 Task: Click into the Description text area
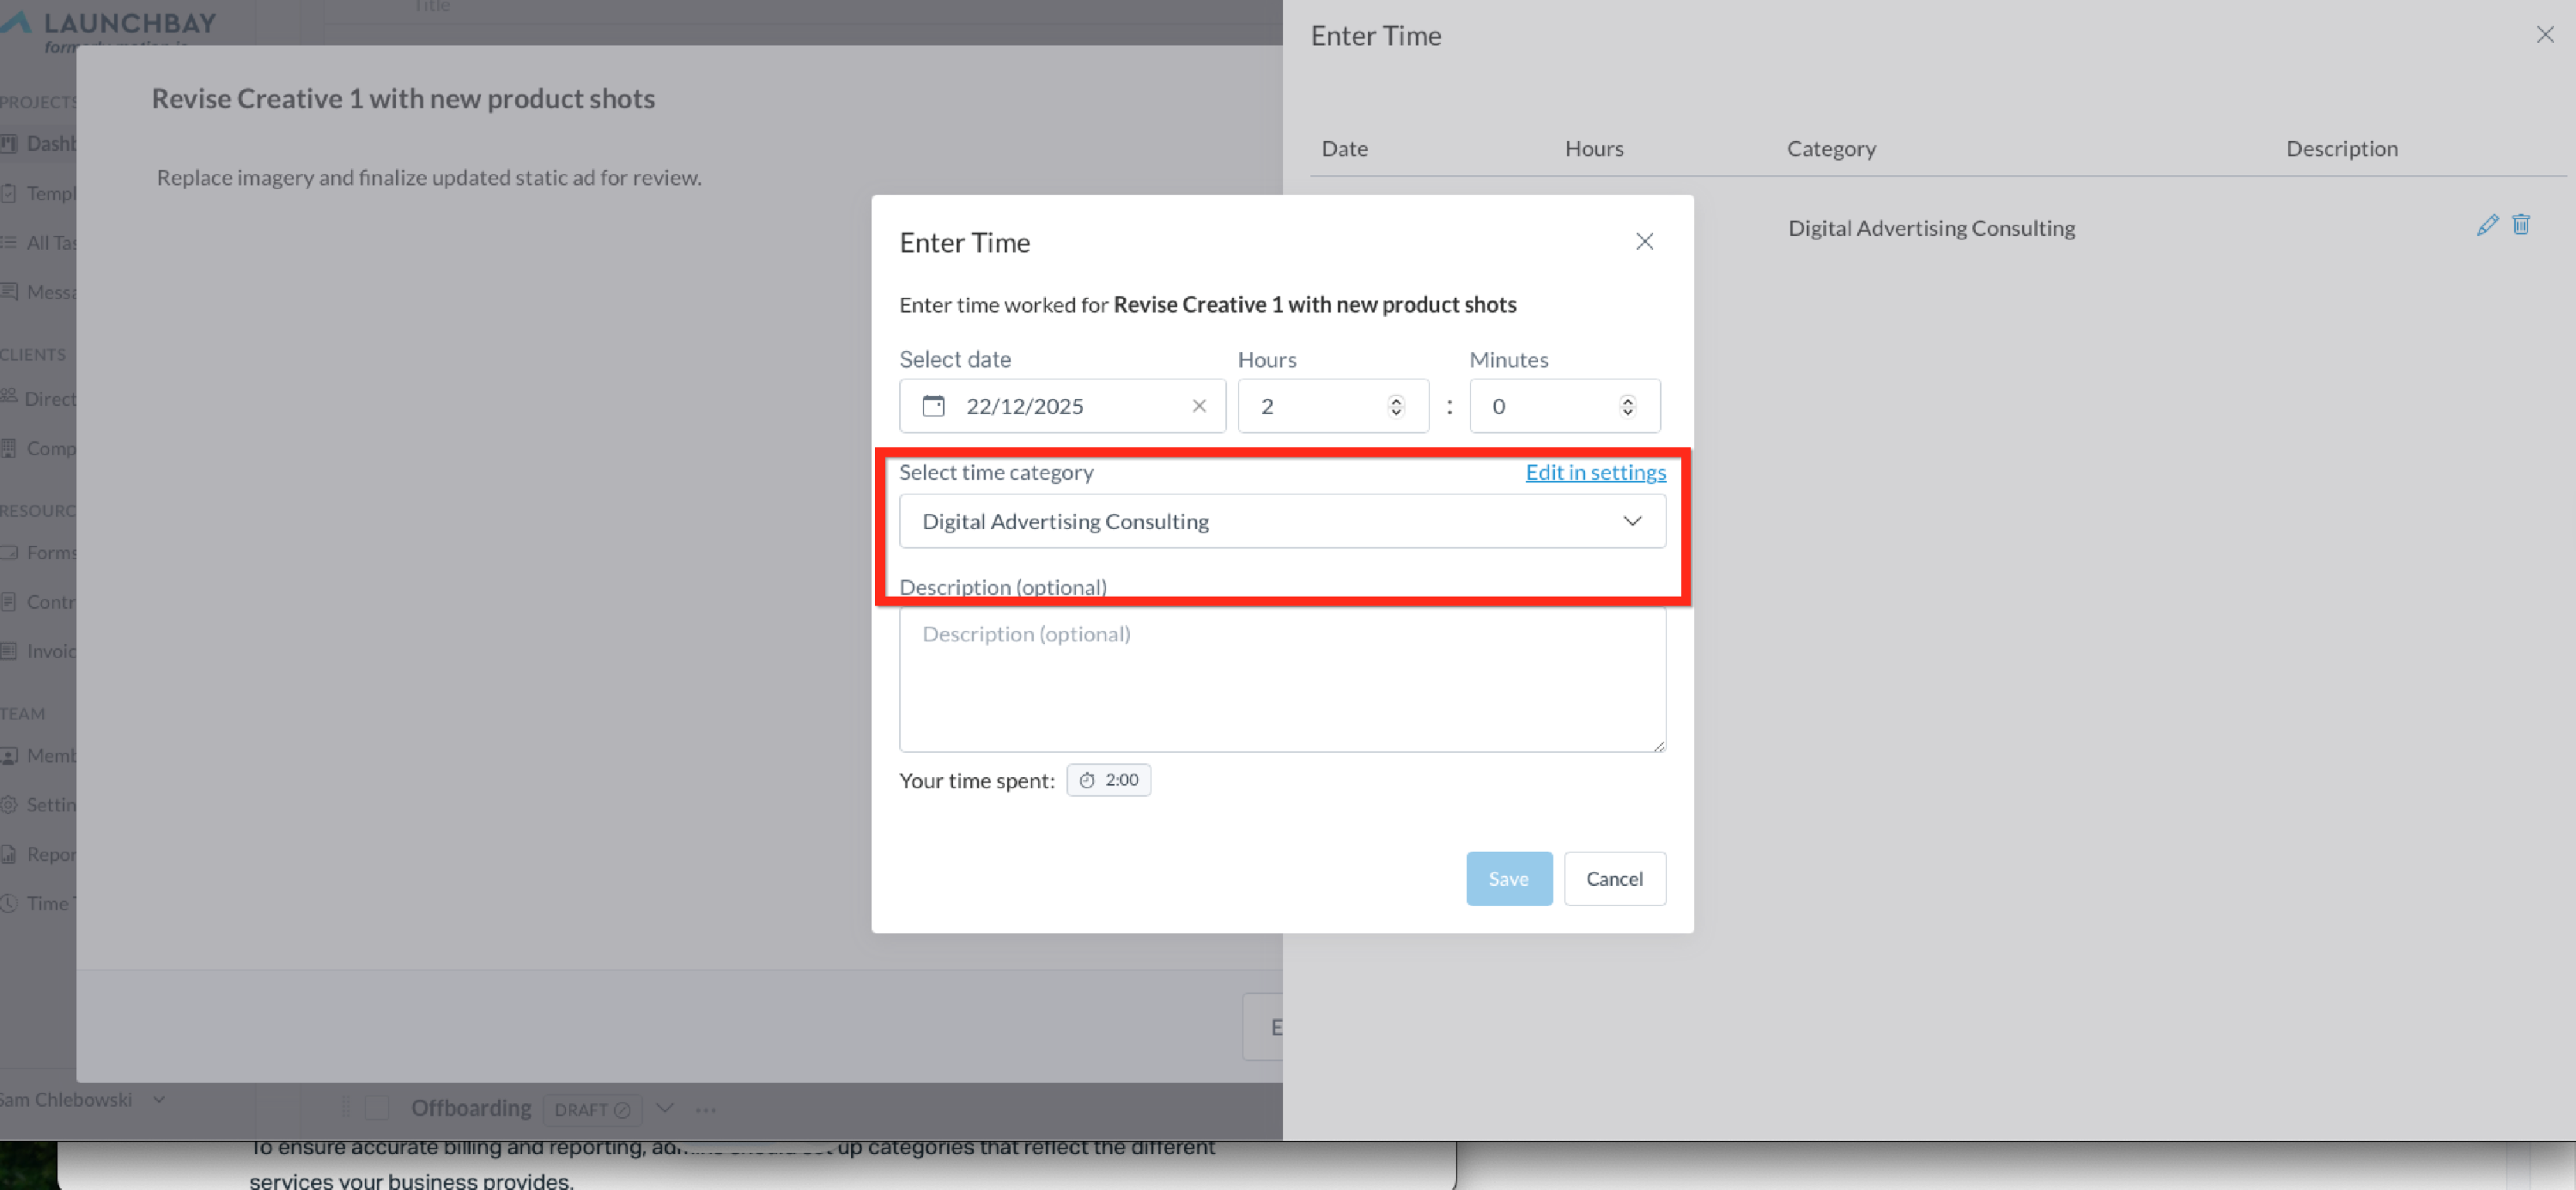point(1281,680)
